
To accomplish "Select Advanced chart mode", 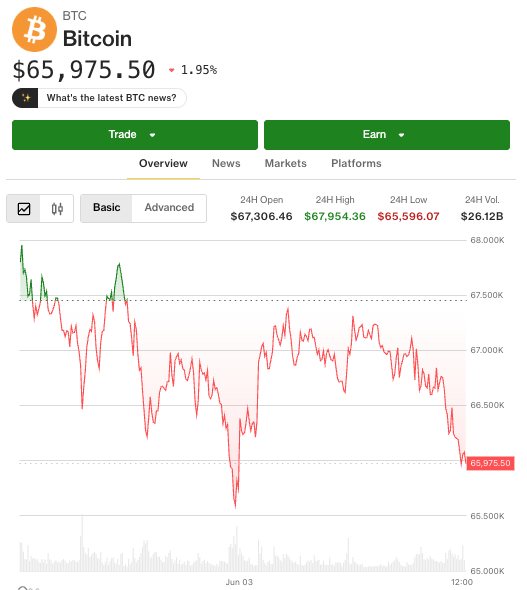I will 169,208.
